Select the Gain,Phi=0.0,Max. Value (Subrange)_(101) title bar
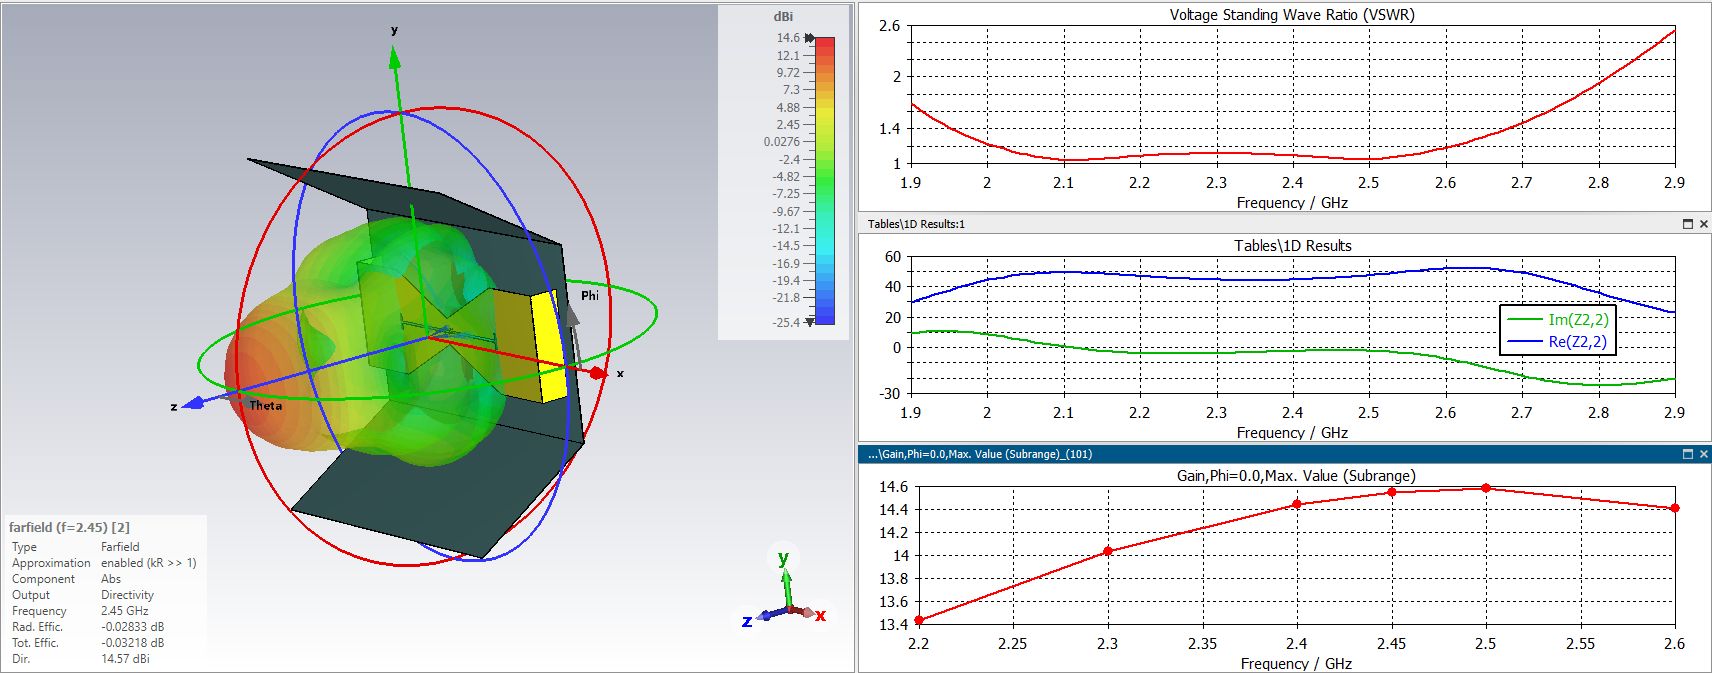This screenshot has height=673, width=1712. [x=1284, y=454]
